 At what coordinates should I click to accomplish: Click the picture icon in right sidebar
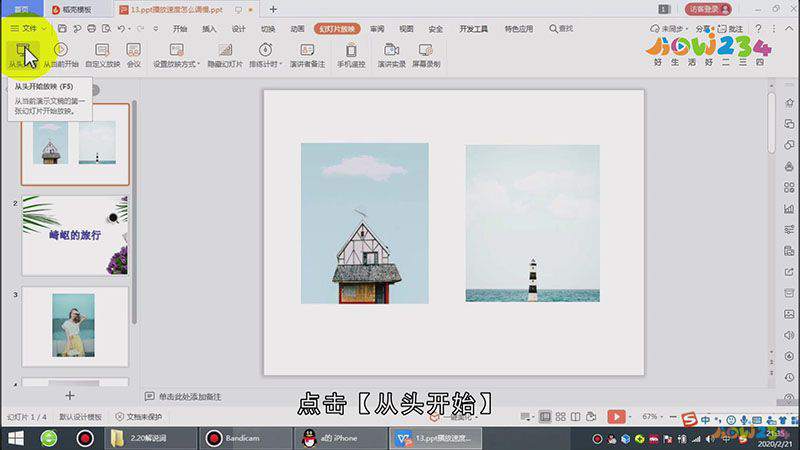click(789, 314)
